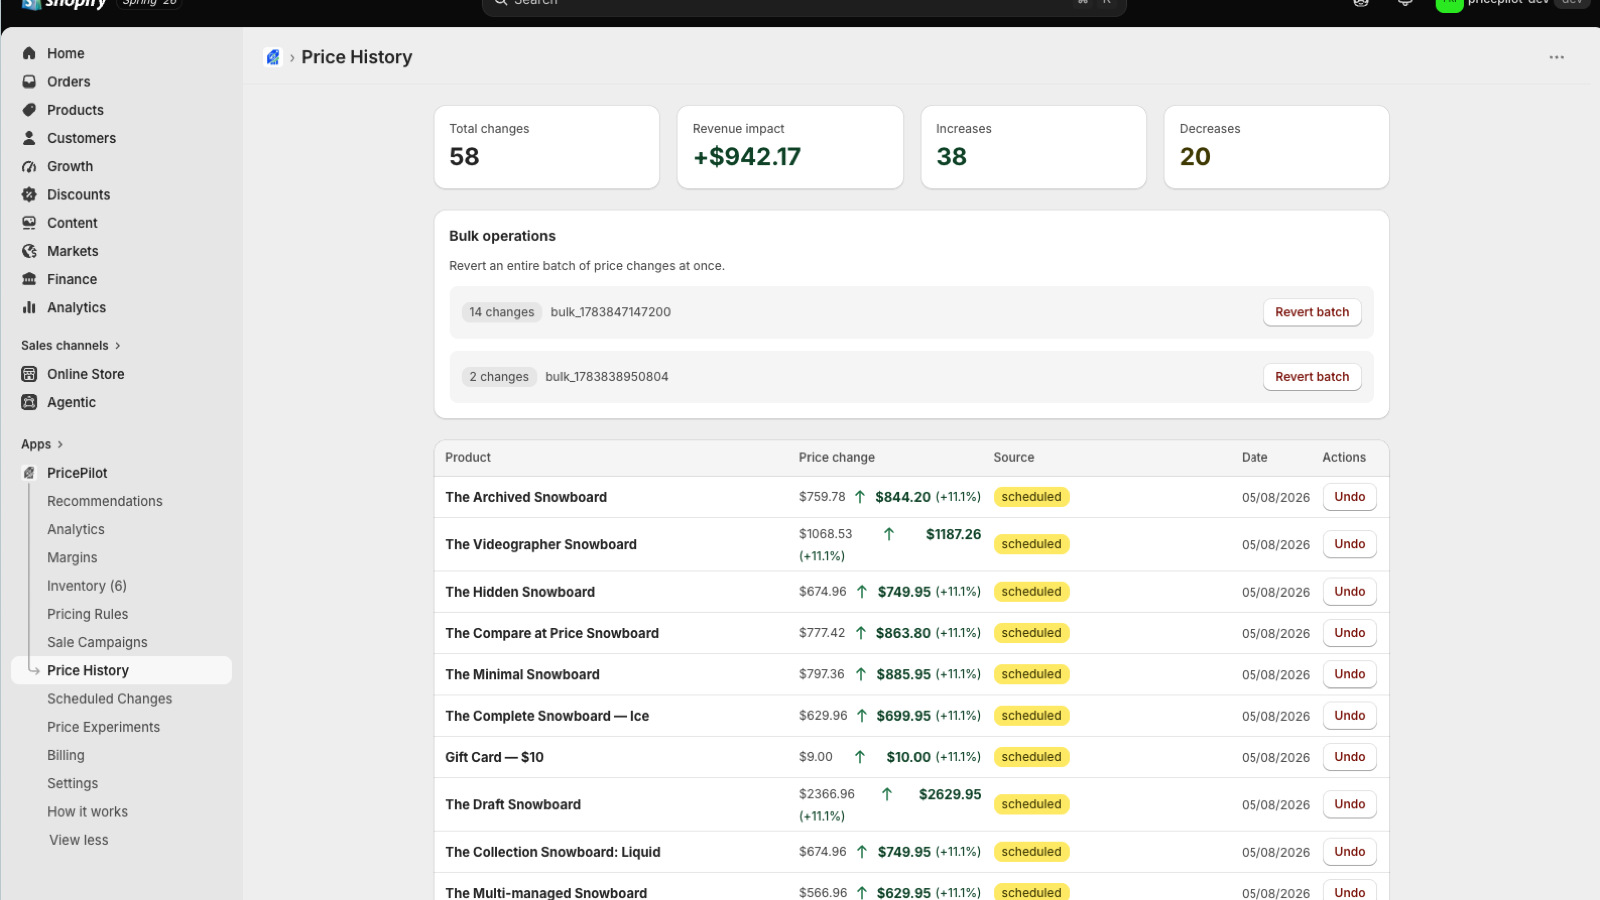Go to Price Experiments
The height and width of the screenshot is (900, 1600).
tap(104, 727)
